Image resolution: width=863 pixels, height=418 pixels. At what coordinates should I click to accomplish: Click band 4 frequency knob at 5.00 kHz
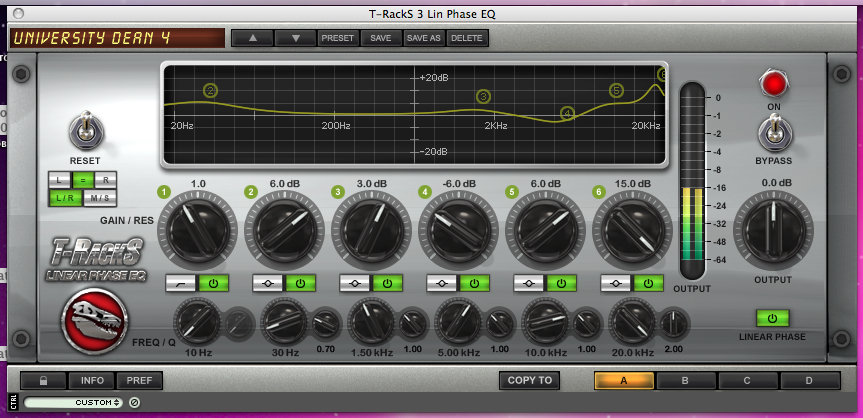pyautogui.click(x=458, y=321)
